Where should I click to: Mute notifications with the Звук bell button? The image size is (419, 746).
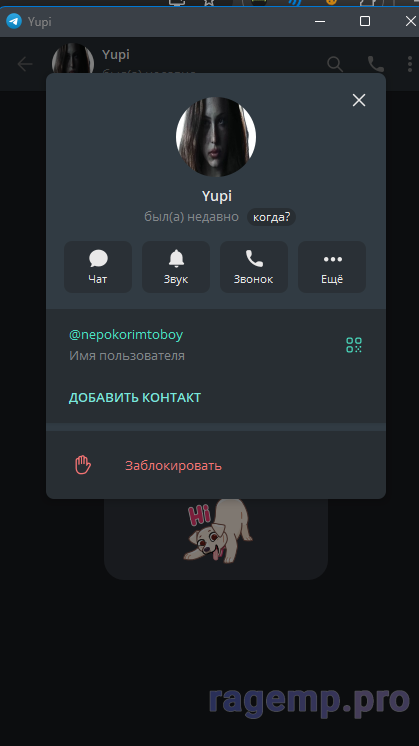(176, 267)
